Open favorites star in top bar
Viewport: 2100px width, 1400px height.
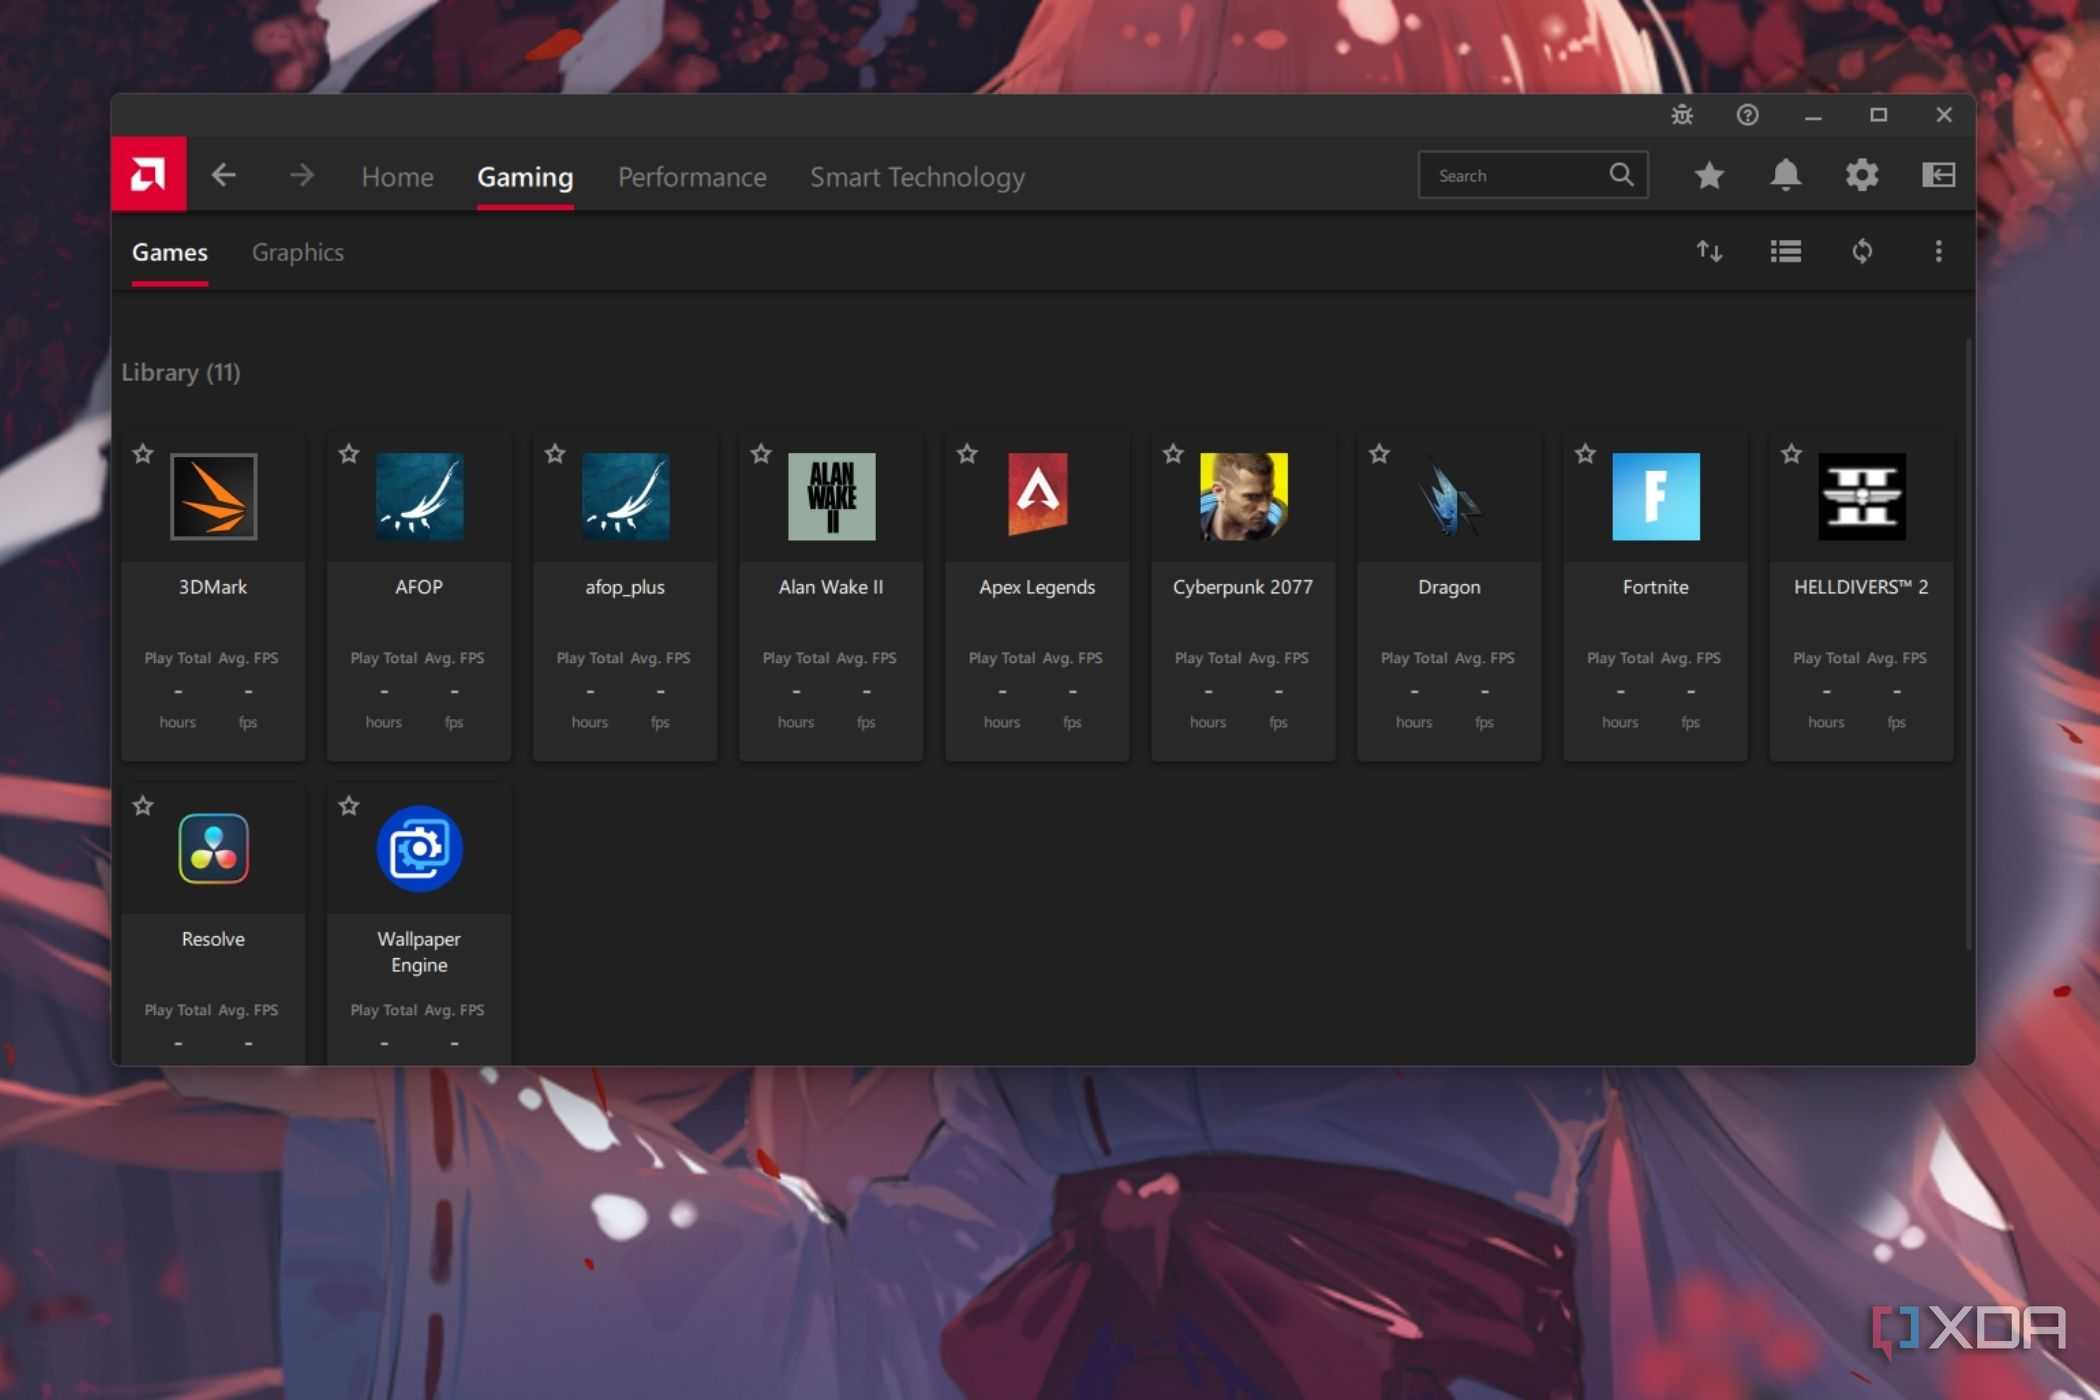[1709, 175]
